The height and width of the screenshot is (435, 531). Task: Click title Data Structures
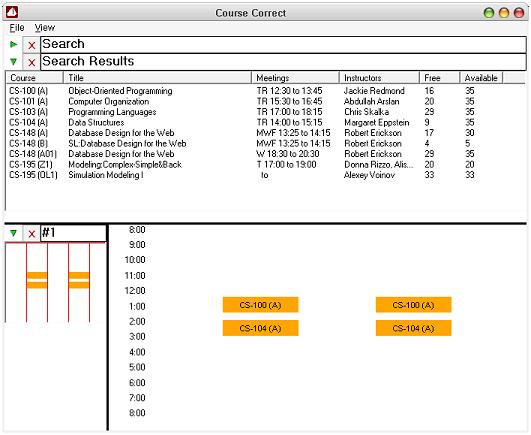96,123
